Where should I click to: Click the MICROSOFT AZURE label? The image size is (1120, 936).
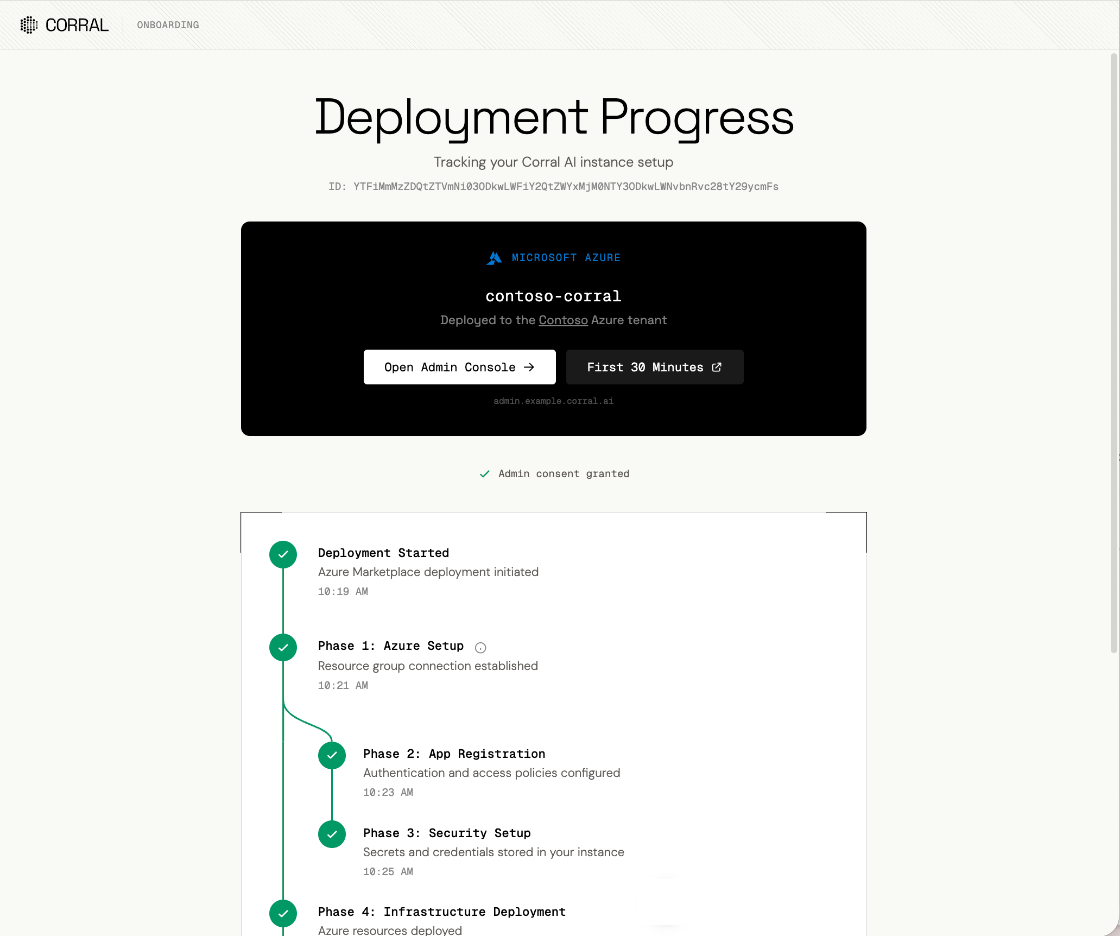(566, 258)
